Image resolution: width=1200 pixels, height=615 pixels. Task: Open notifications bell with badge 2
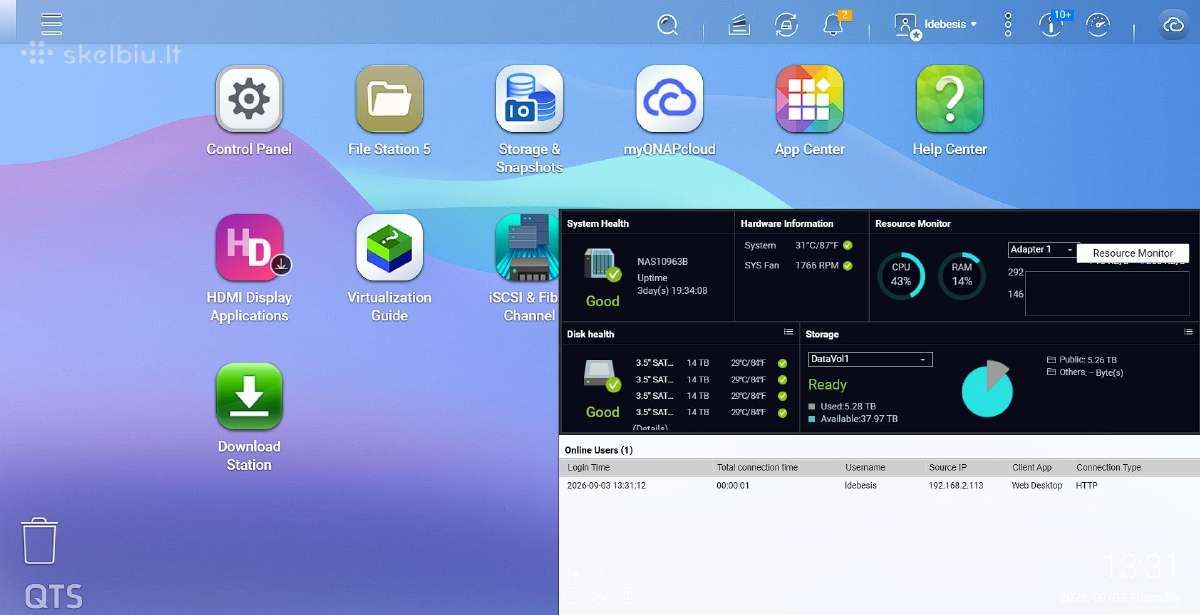(x=833, y=25)
